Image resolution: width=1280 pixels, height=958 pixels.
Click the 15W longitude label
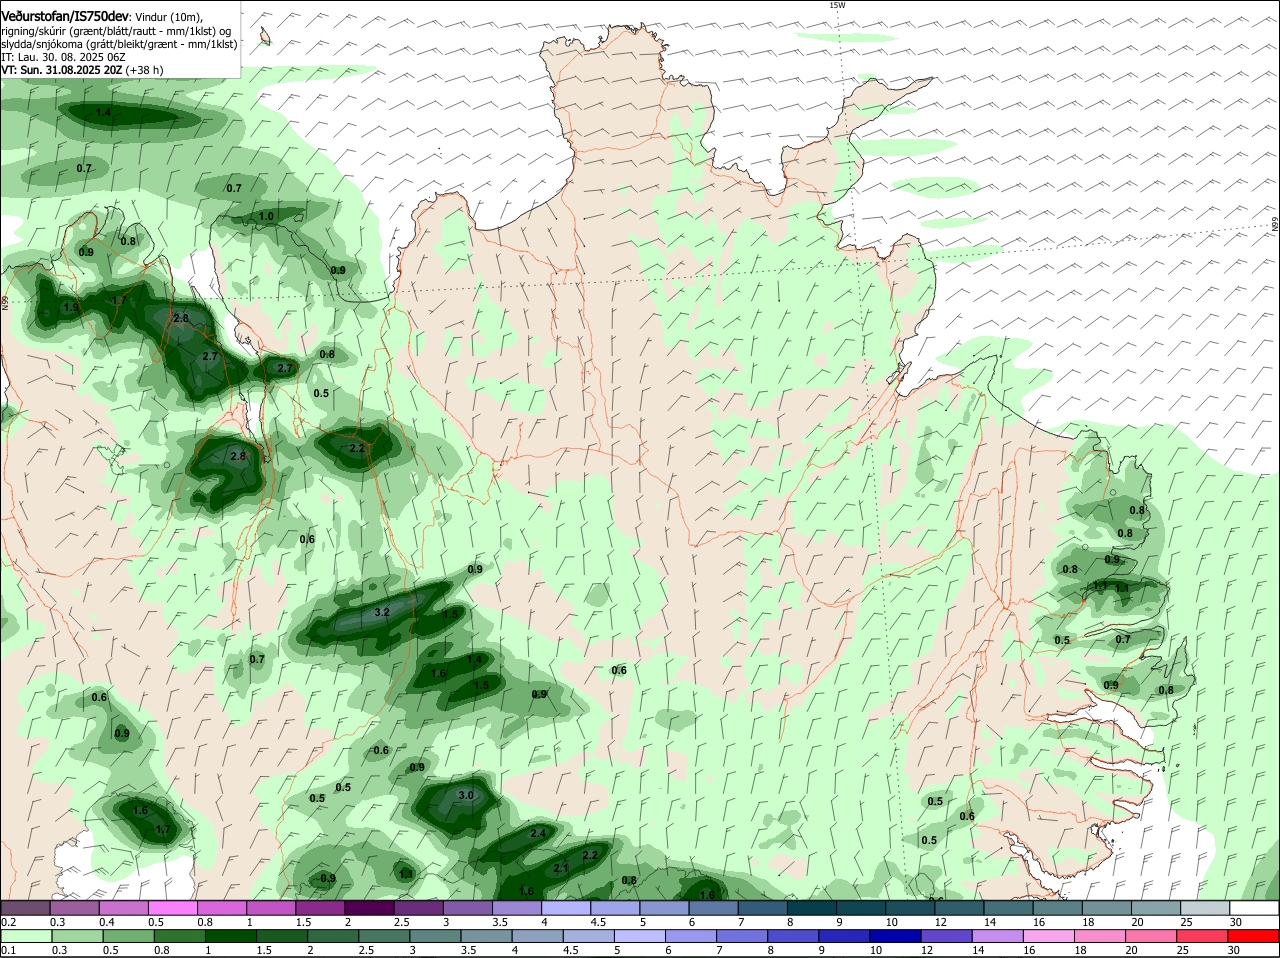click(837, 5)
